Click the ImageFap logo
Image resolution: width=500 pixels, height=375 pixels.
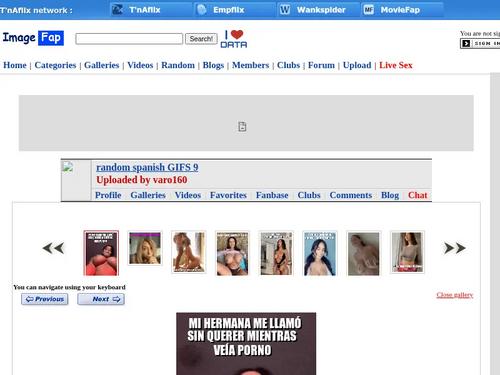(x=33, y=38)
